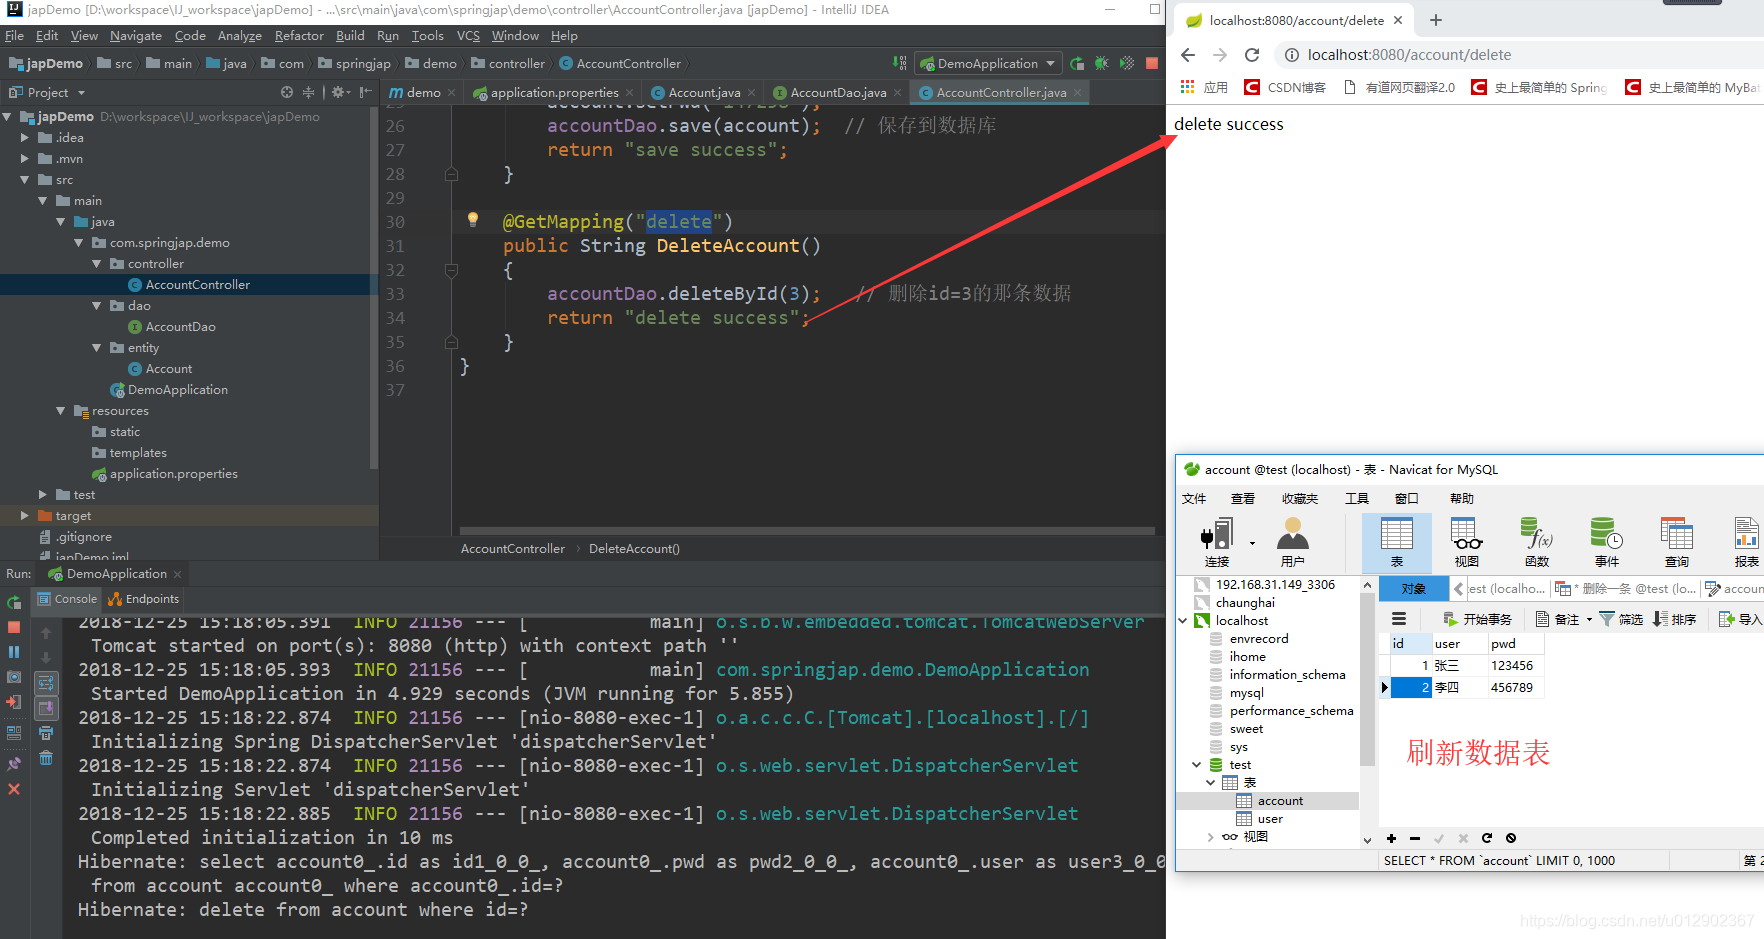
Task: Open Project panel settings gear
Action: click(x=341, y=92)
